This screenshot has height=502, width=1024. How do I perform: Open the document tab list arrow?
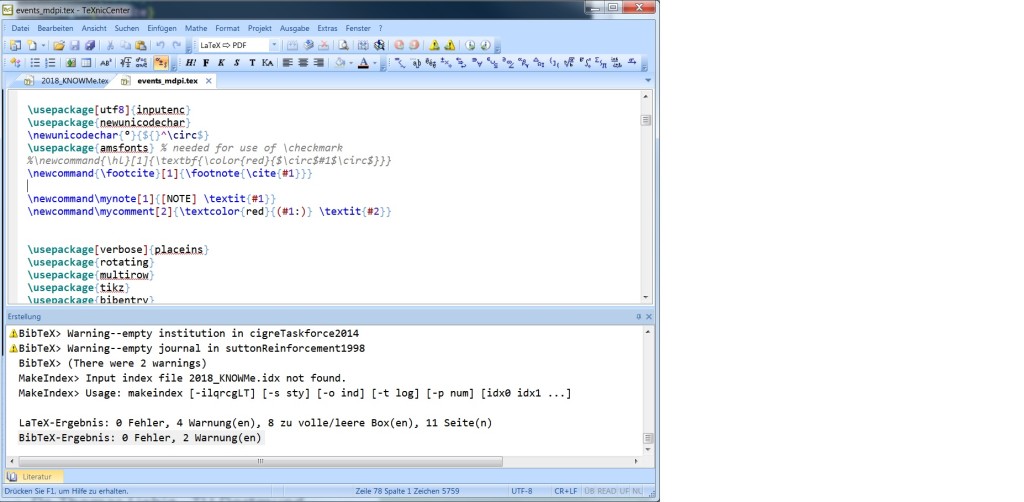pos(648,80)
